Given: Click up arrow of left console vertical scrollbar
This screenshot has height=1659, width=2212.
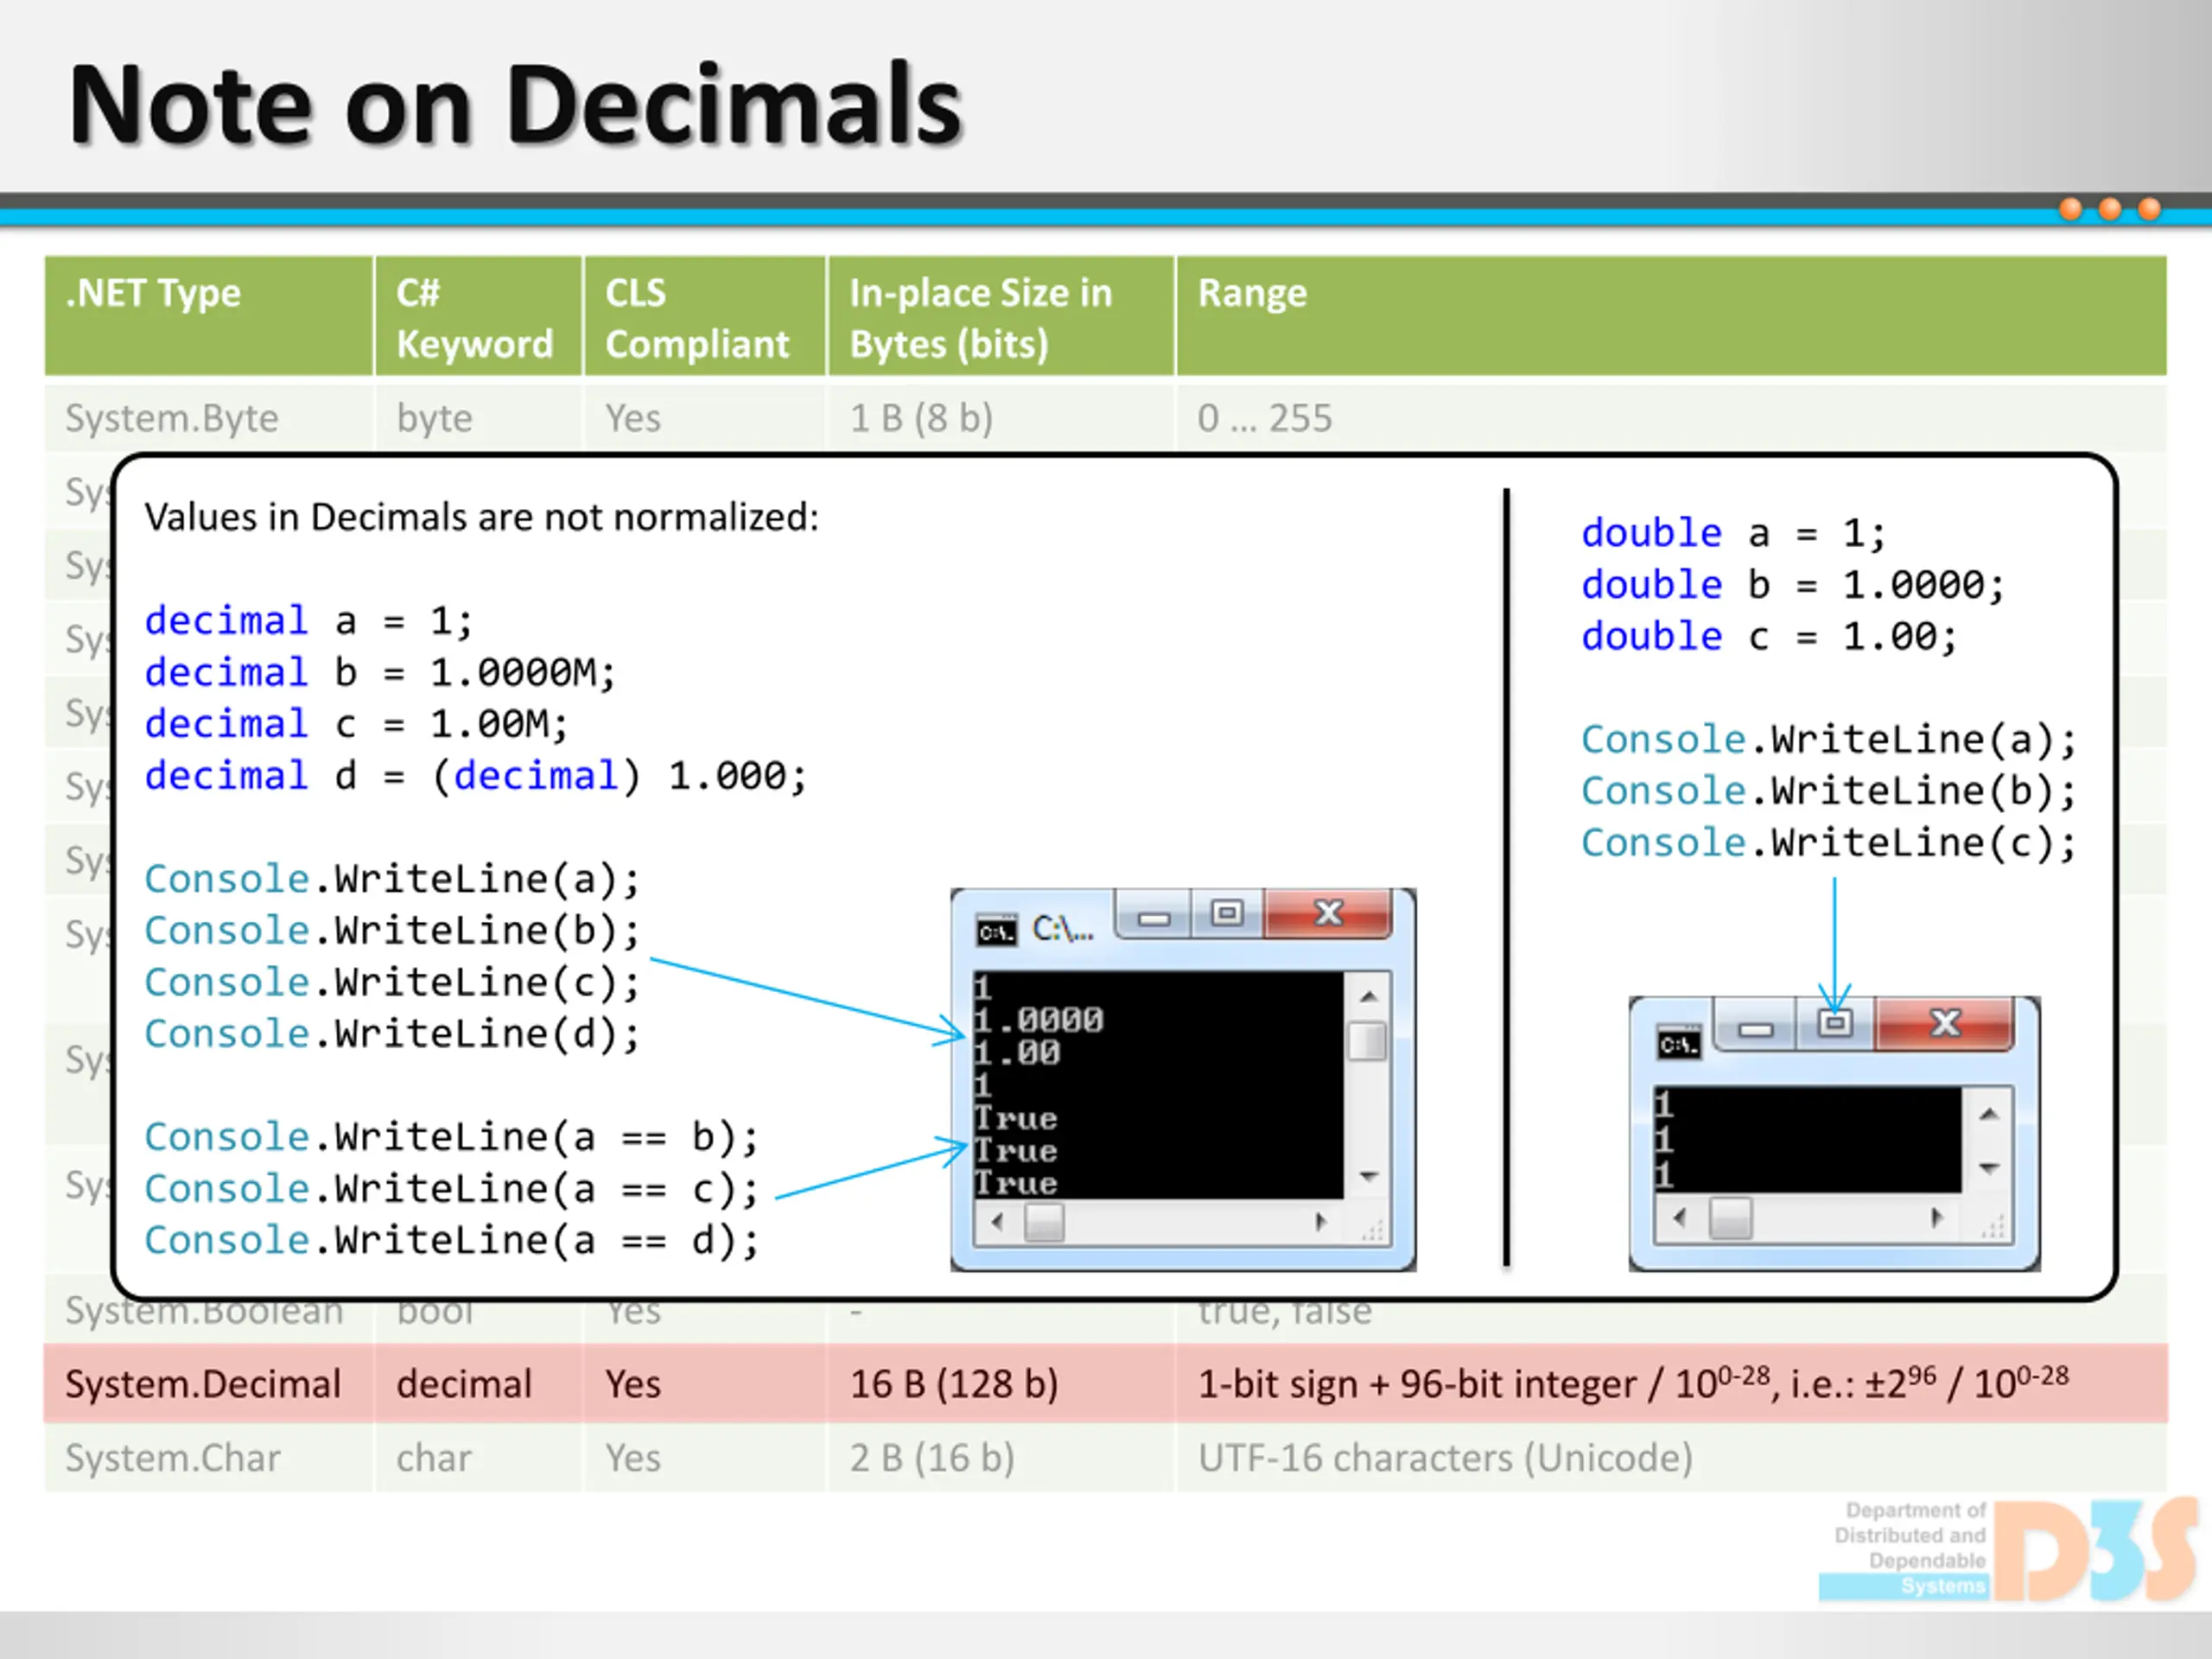Looking at the screenshot, I should tap(1368, 996).
